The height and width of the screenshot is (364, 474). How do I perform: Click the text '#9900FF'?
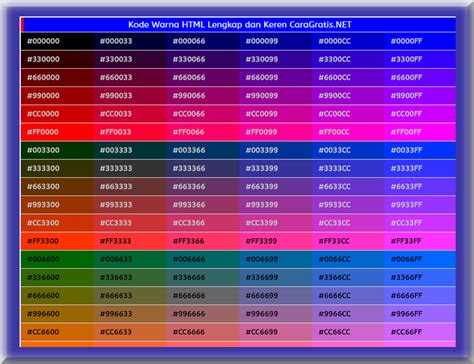(407, 96)
